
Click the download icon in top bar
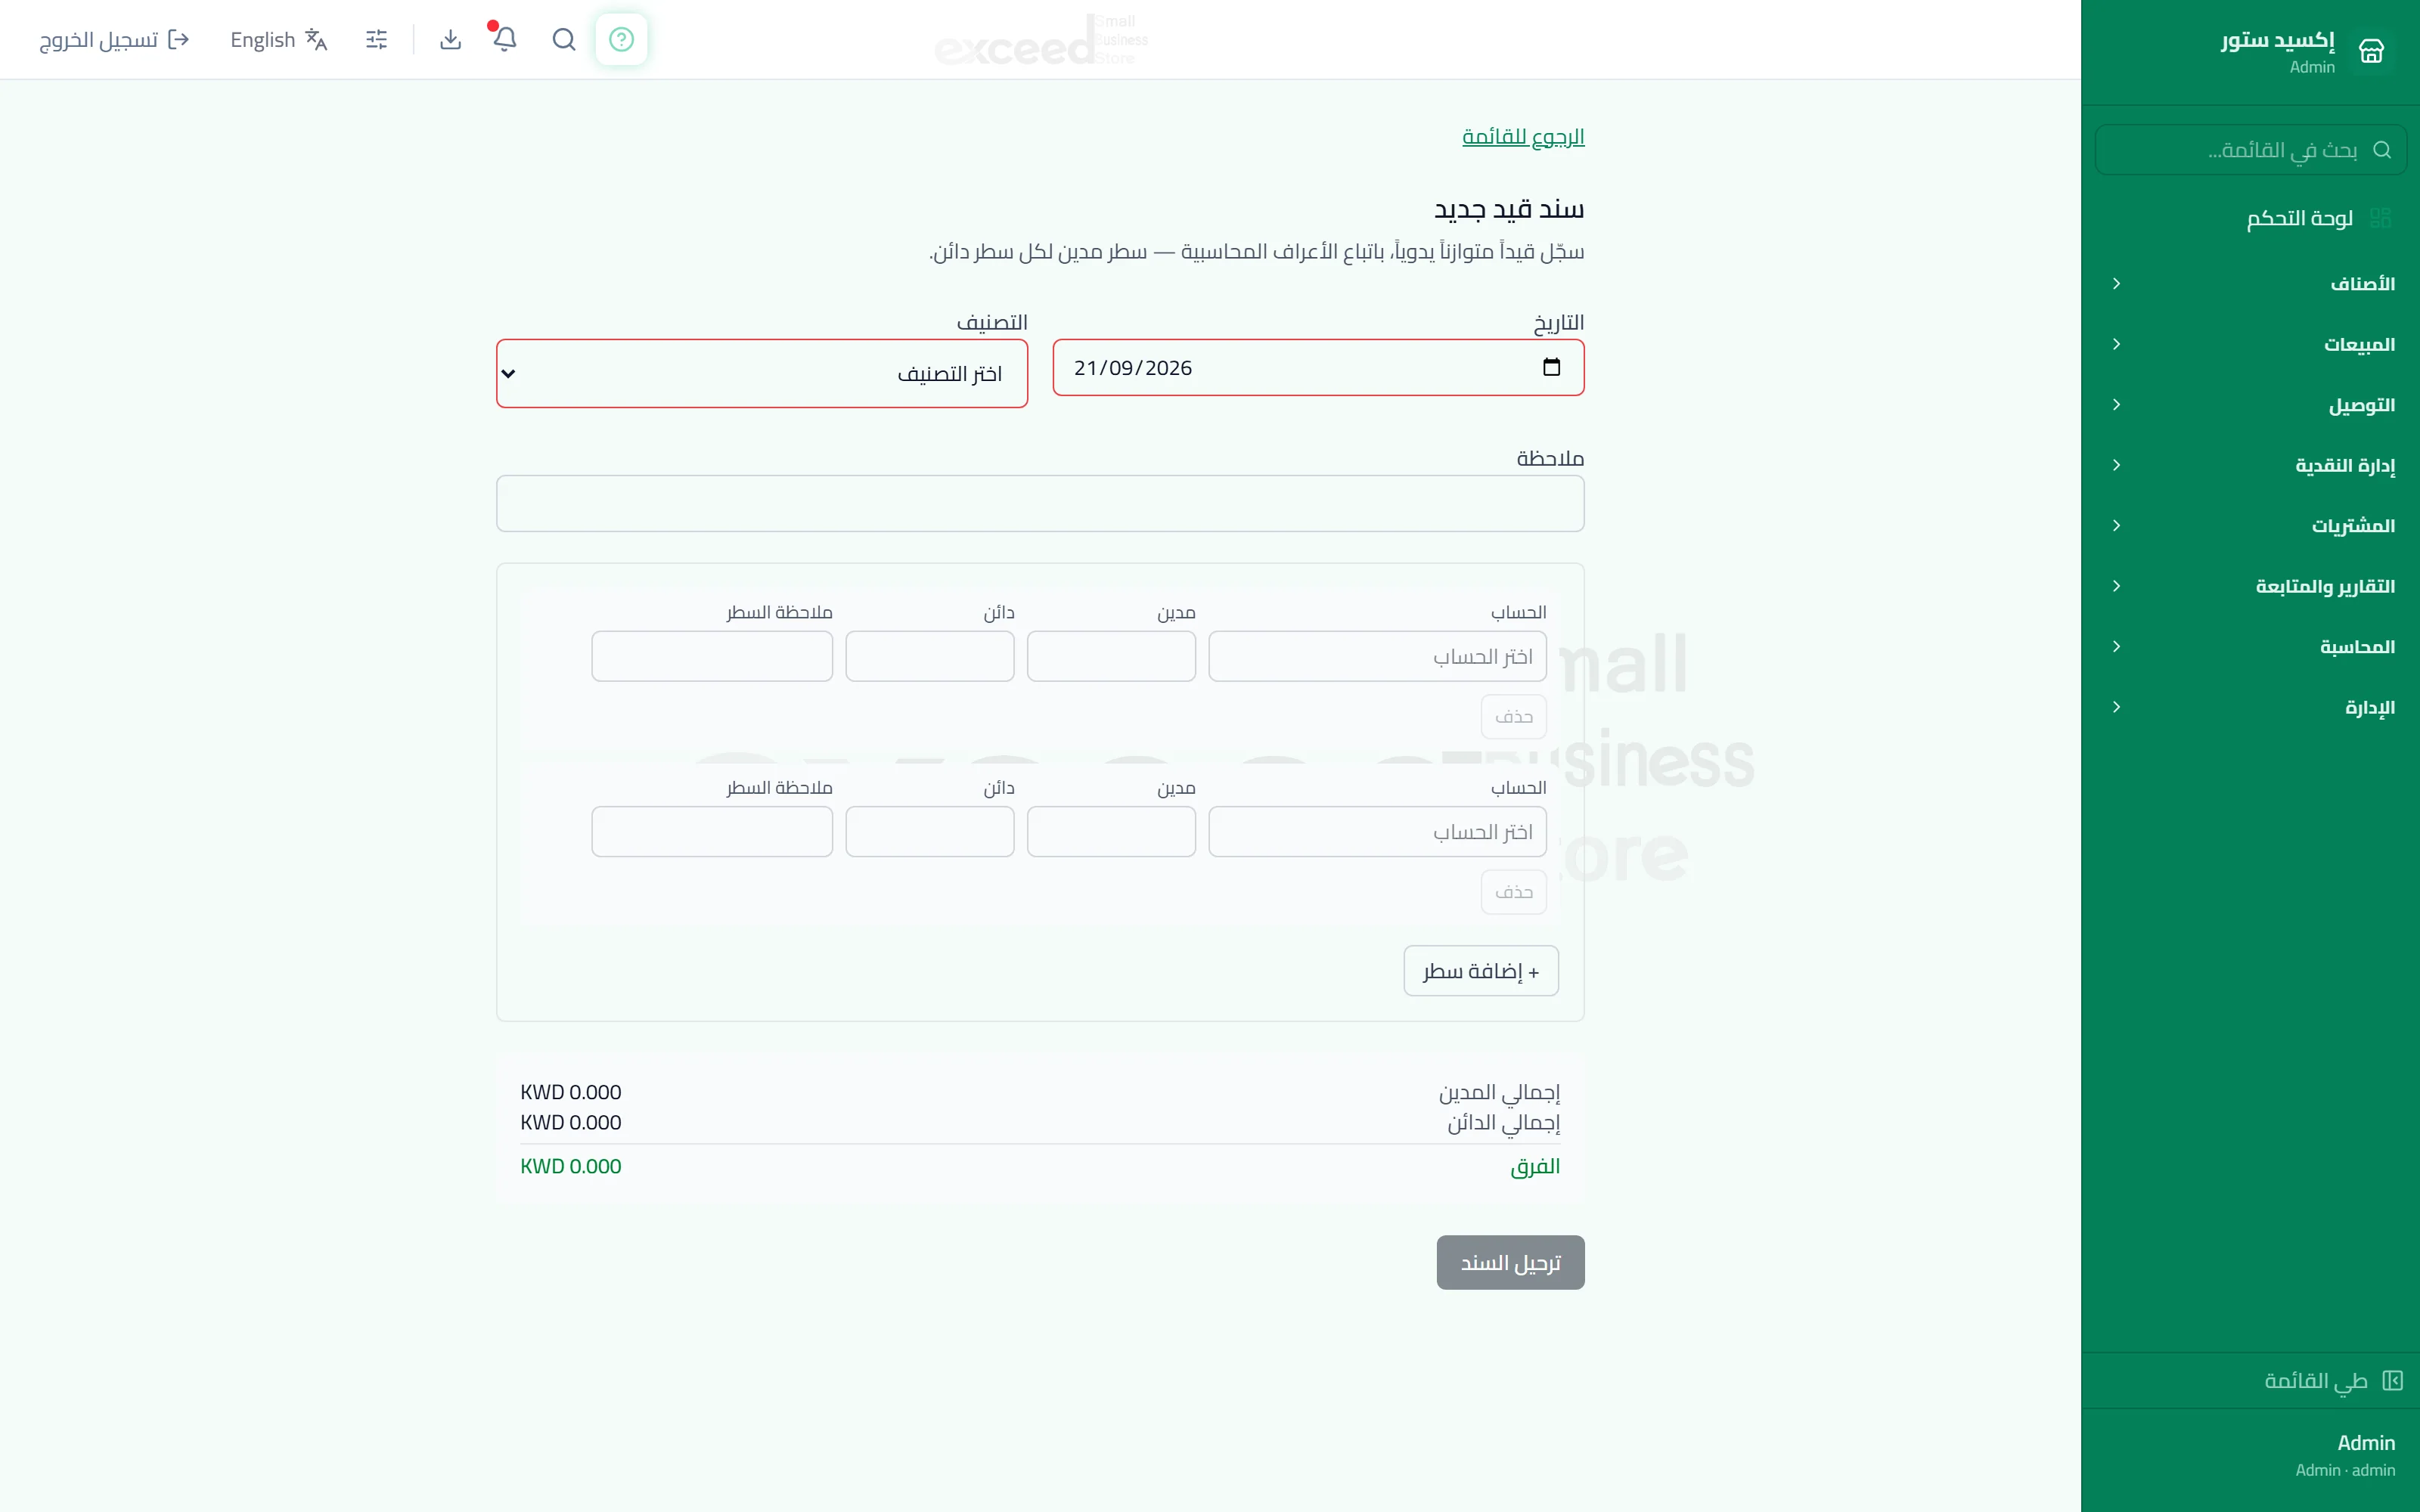[451, 39]
